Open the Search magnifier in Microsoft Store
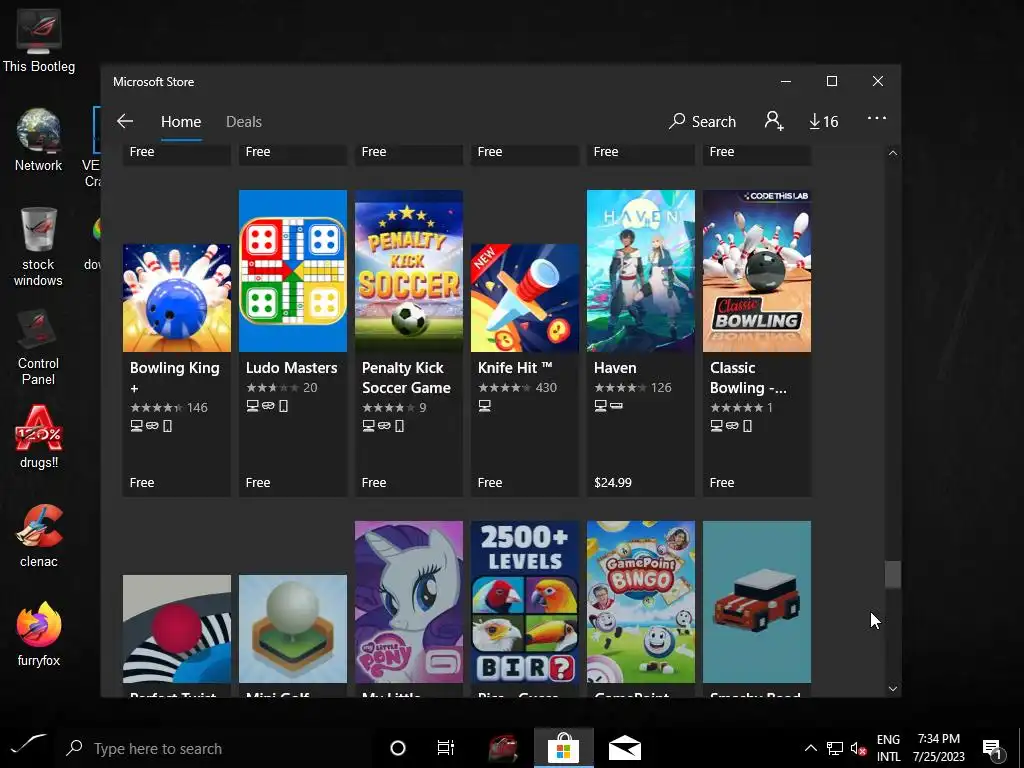This screenshot has height=768, width=1024. [x=702, y=121]
